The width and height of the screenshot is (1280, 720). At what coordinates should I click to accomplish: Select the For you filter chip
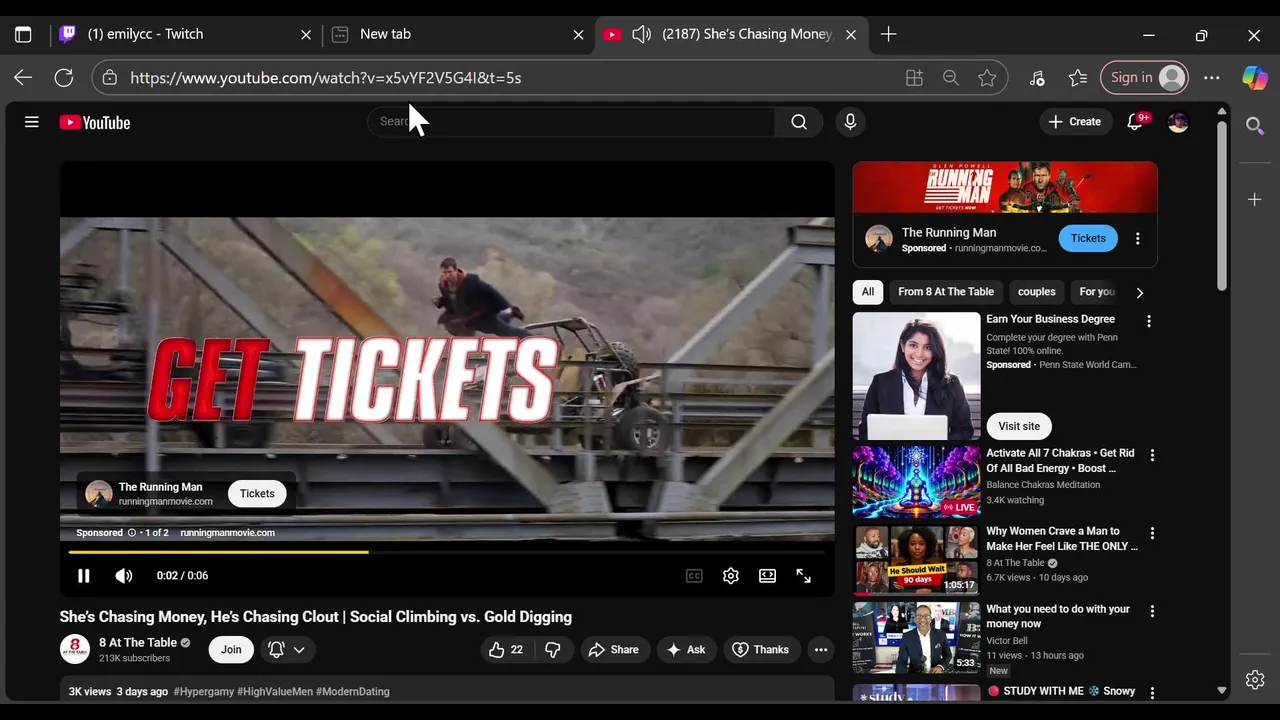[x=1097, y=292]
